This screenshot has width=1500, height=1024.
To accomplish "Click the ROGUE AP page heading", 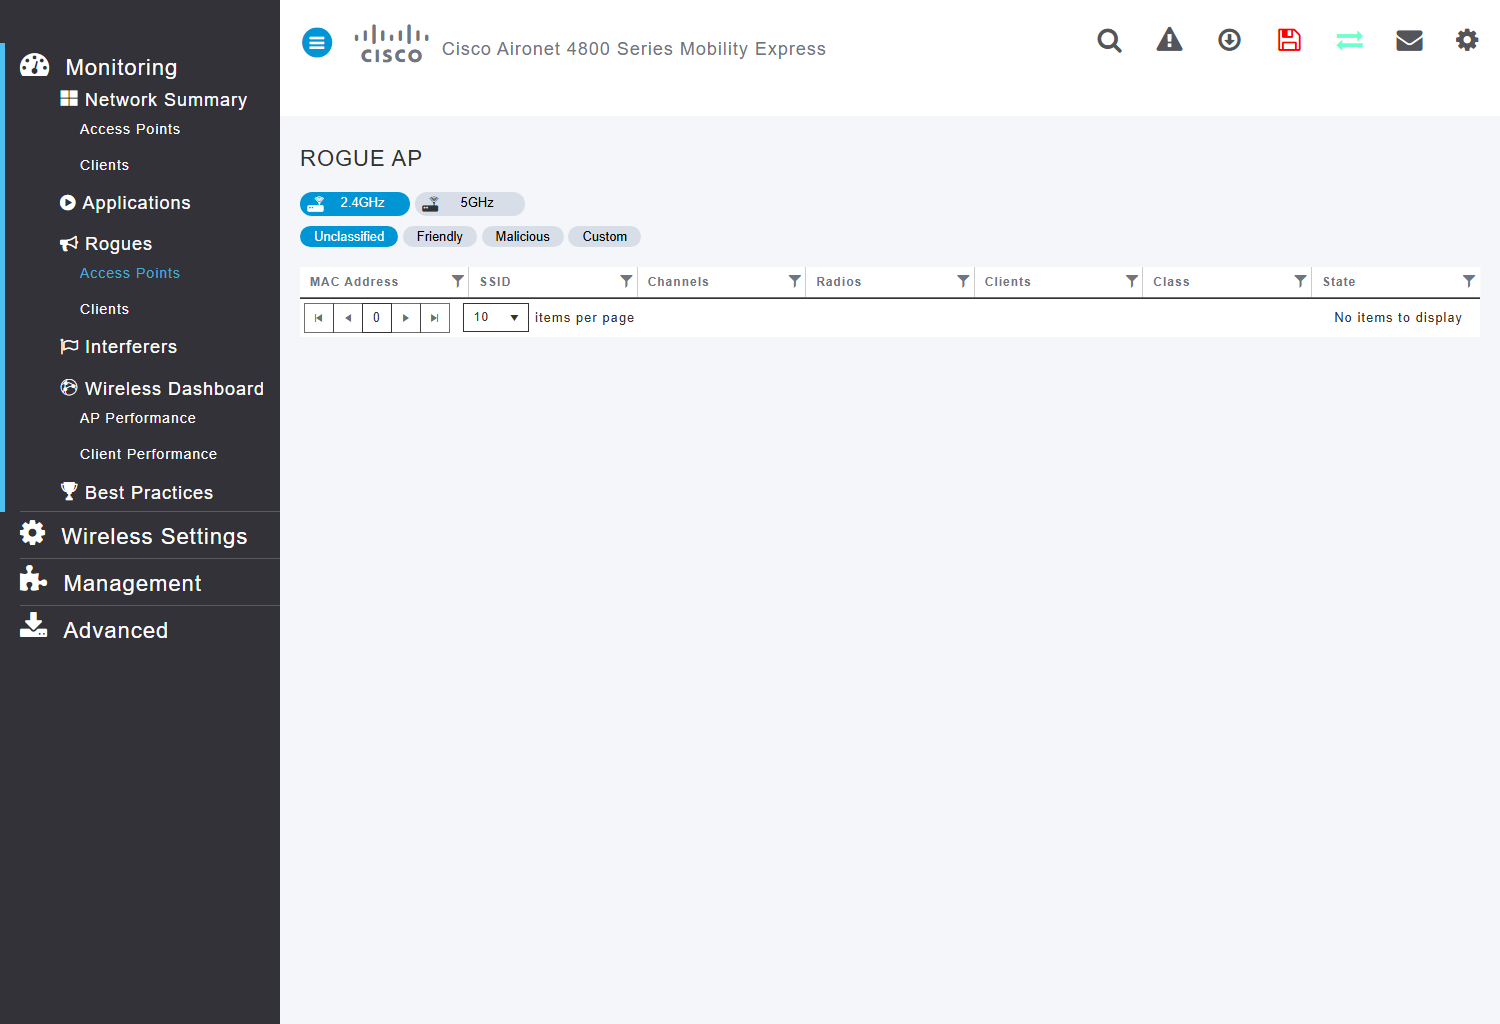I will (x=361, y=158).
